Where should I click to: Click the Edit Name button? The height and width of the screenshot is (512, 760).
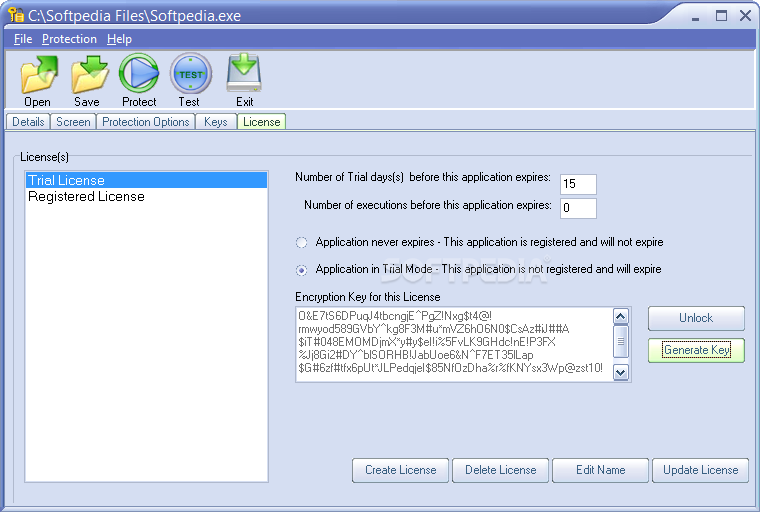[600, 470]
